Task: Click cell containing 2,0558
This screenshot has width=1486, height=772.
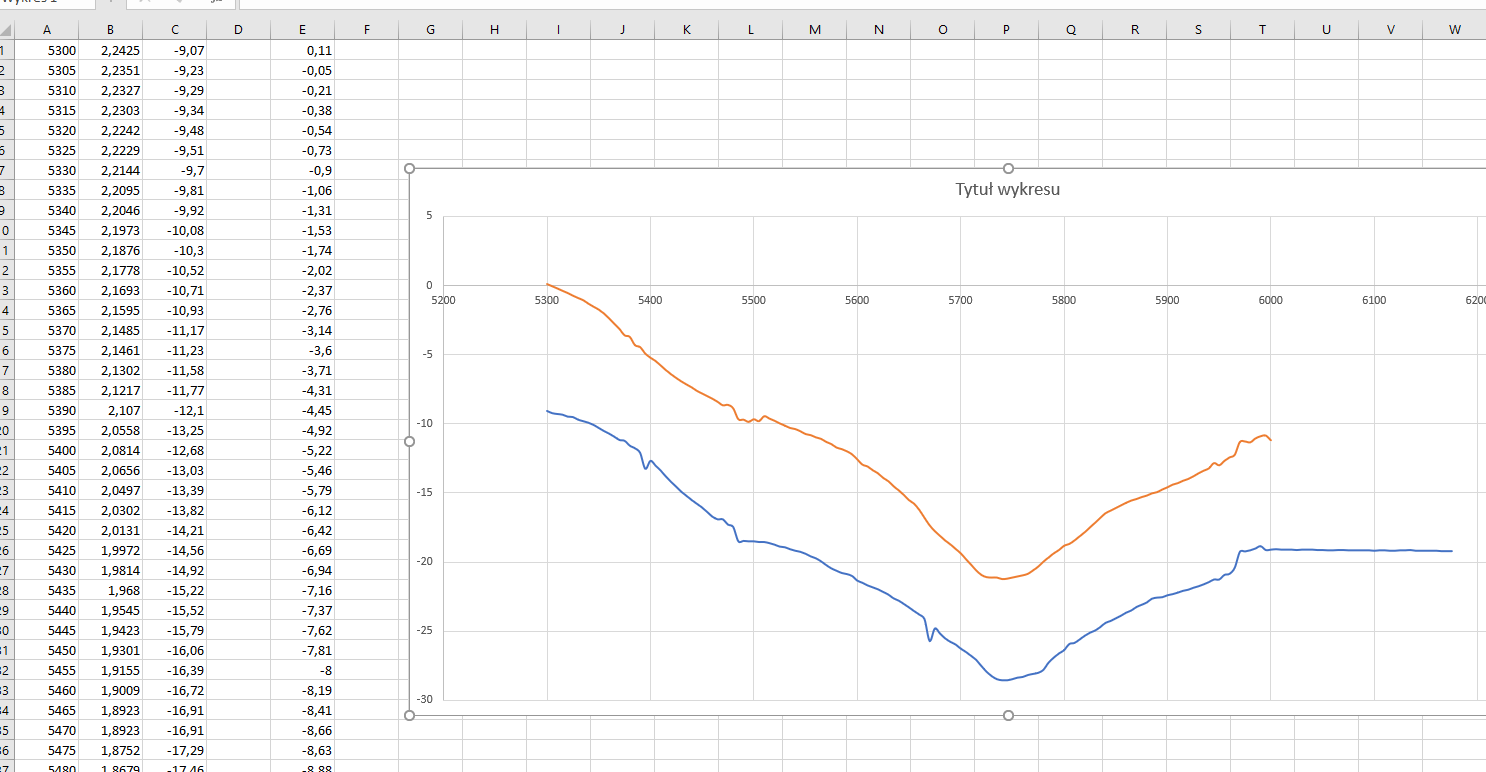Action: click(111, 430)
